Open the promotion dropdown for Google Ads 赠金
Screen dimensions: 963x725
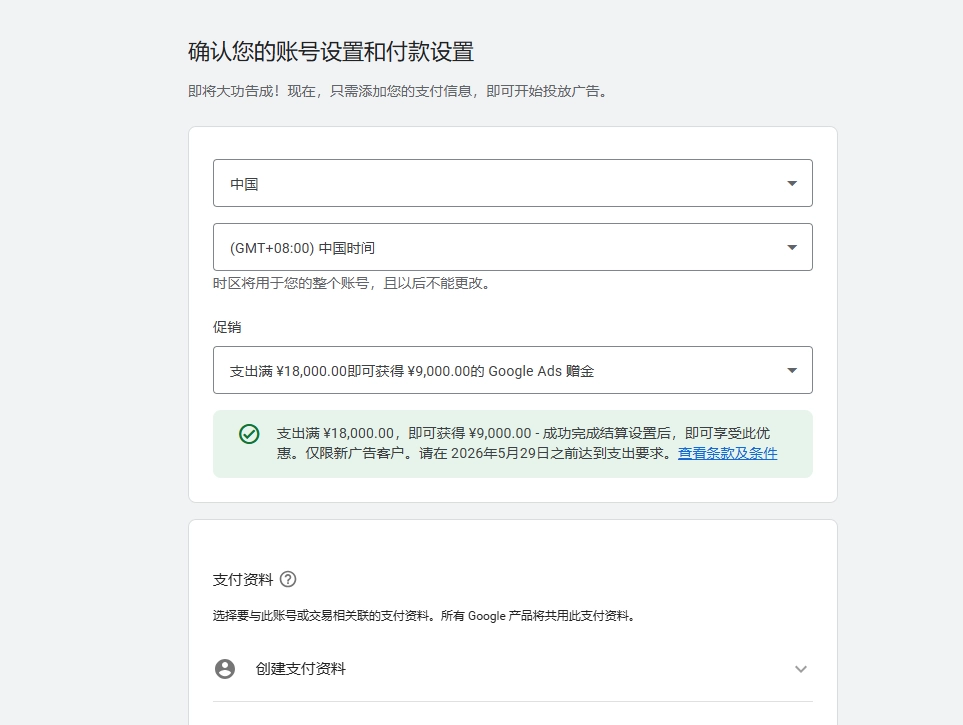(513, 370)
